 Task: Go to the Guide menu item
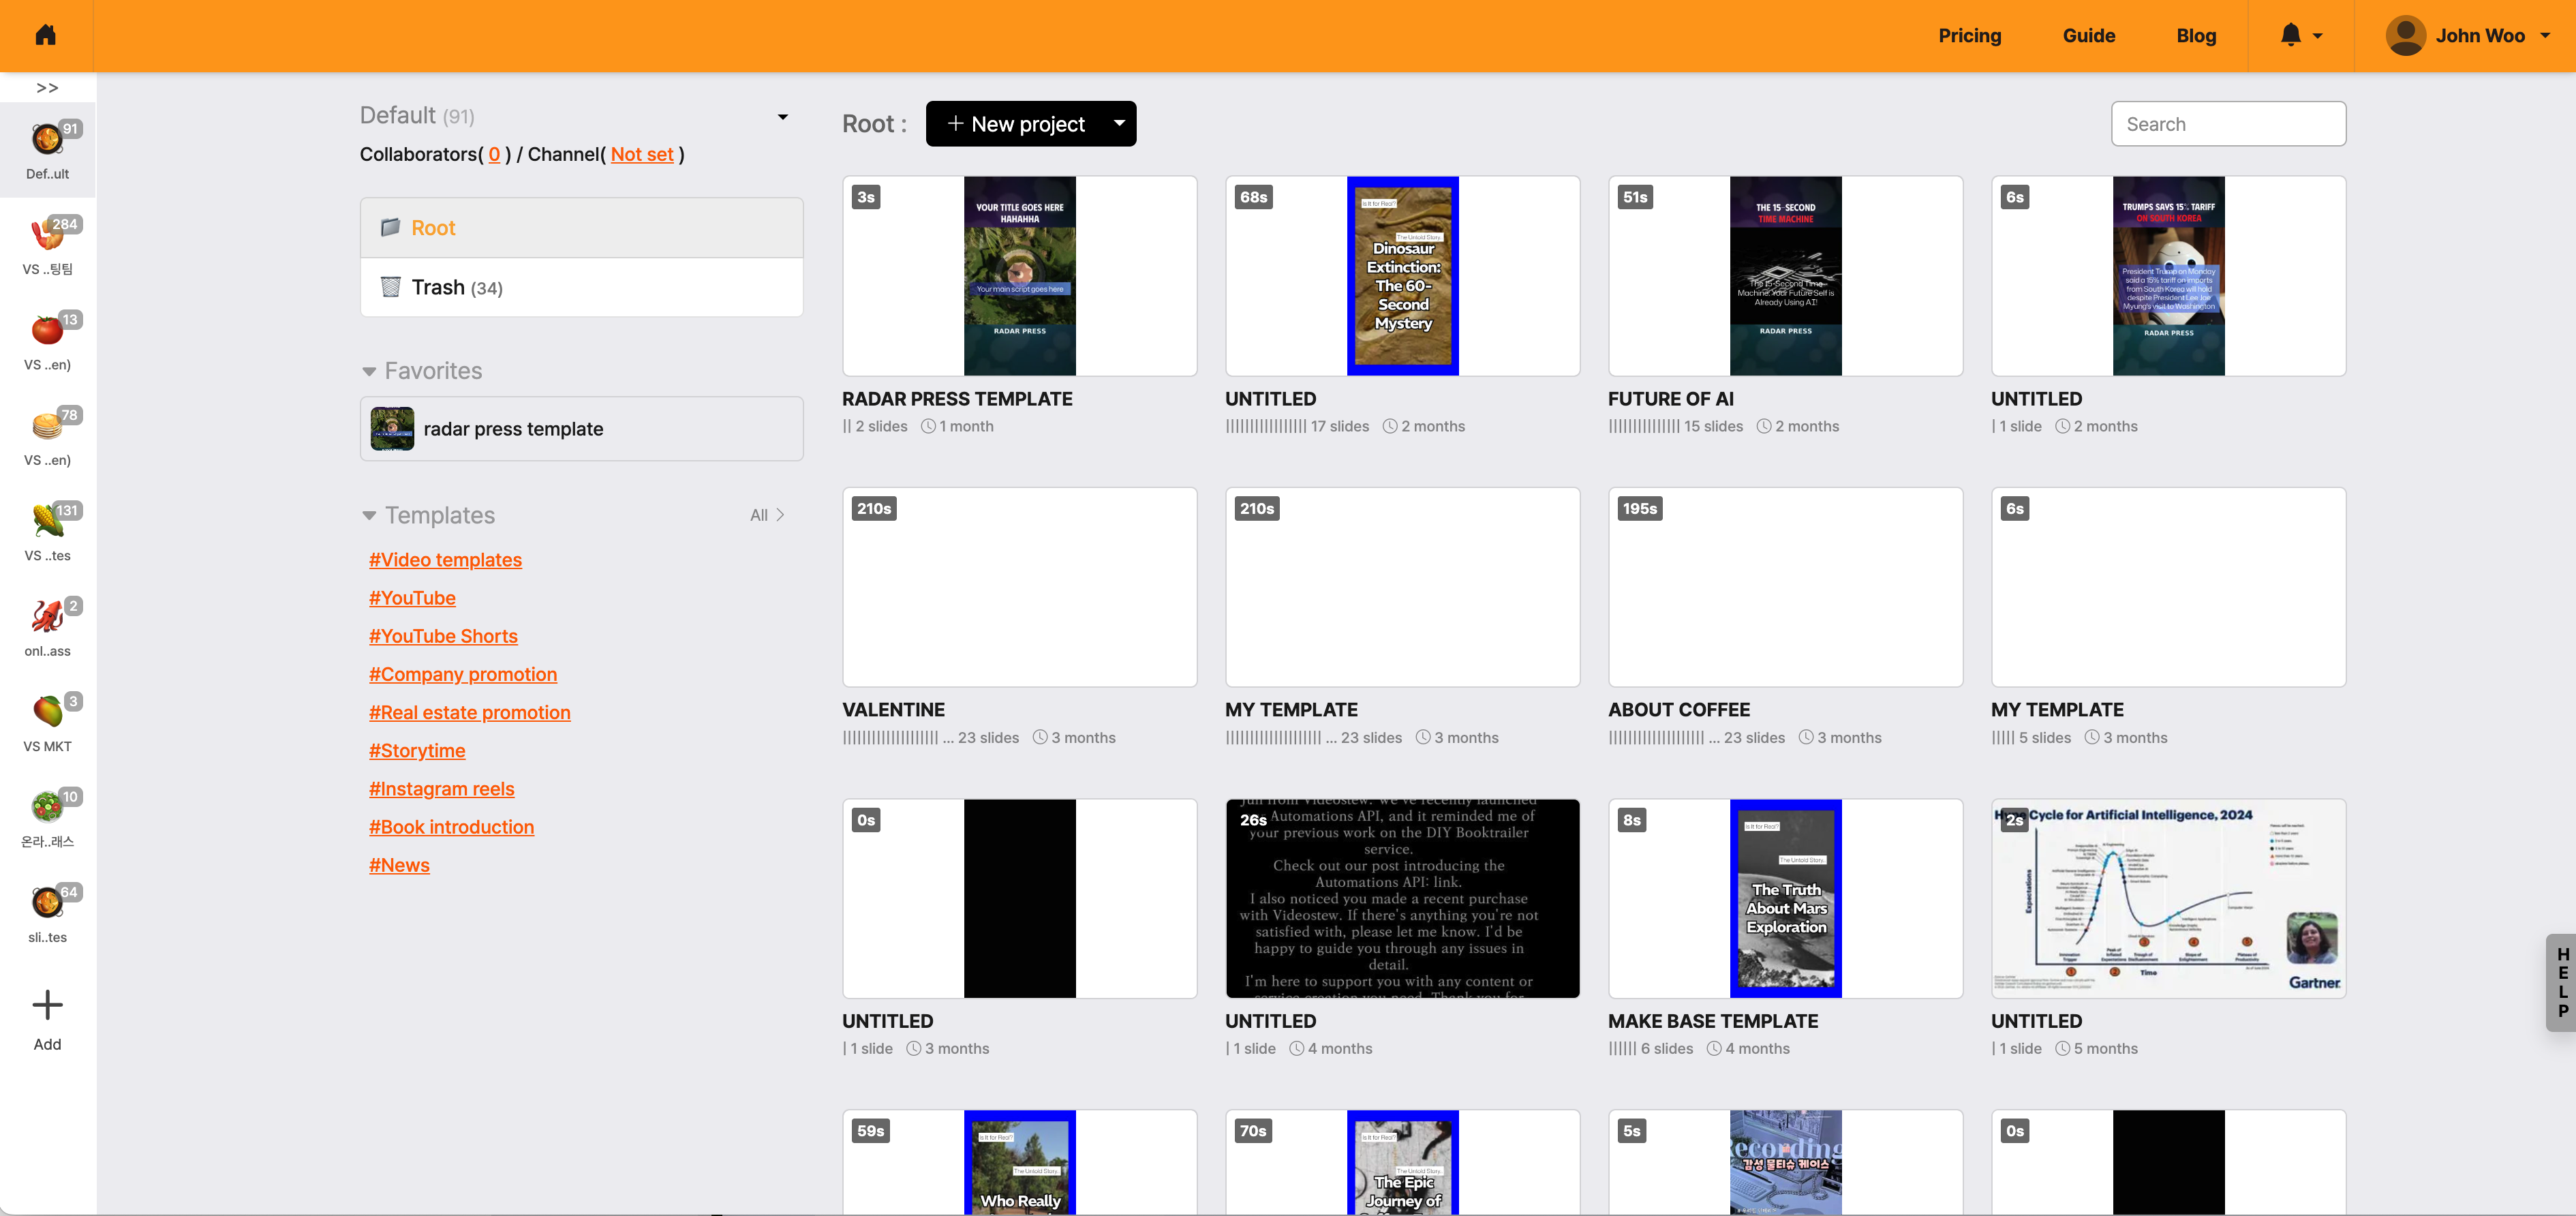2088,35
